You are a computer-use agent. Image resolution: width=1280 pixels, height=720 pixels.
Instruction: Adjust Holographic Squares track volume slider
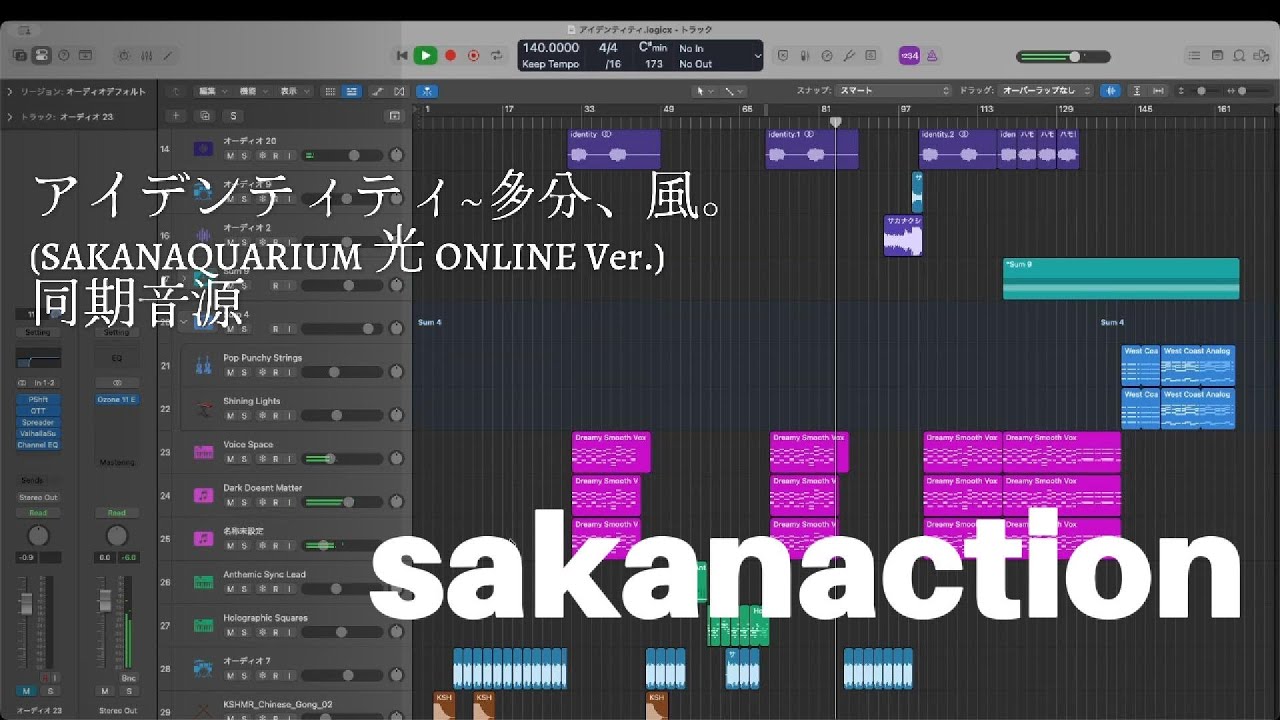click(x=342, y=633)
